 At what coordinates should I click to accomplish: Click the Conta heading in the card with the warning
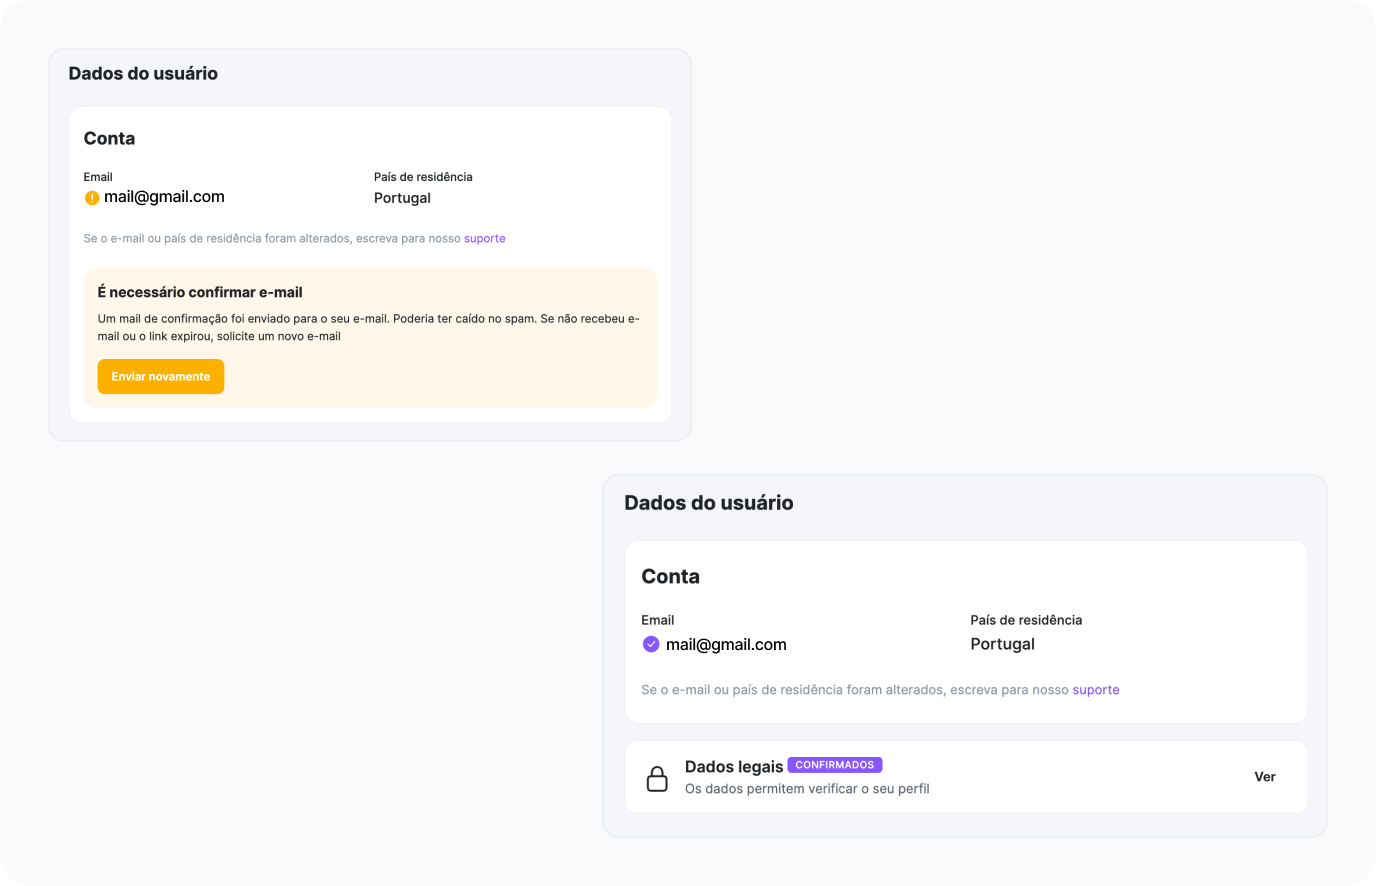pyautogui.click(x=109, y=139)
